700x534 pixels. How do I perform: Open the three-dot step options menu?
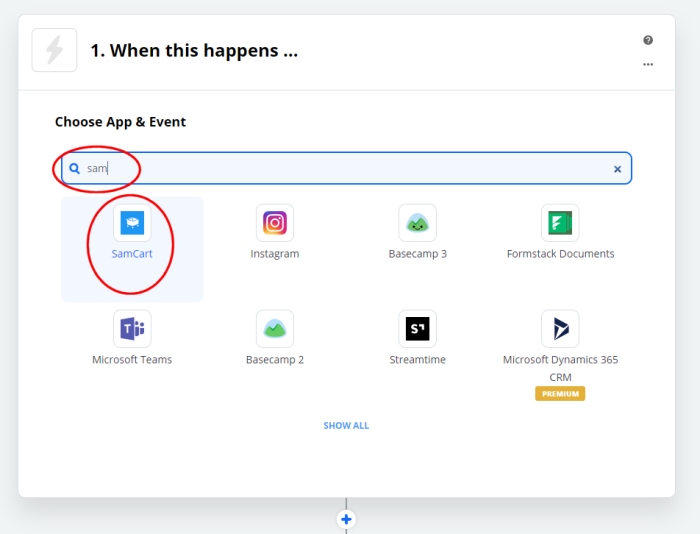[x=648, y=64]
